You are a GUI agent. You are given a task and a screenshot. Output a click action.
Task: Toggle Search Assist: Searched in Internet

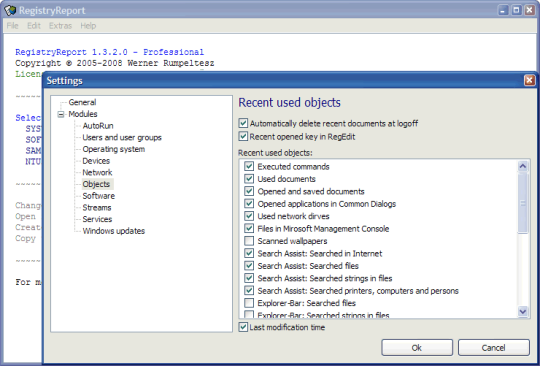[x=249, y=253]
